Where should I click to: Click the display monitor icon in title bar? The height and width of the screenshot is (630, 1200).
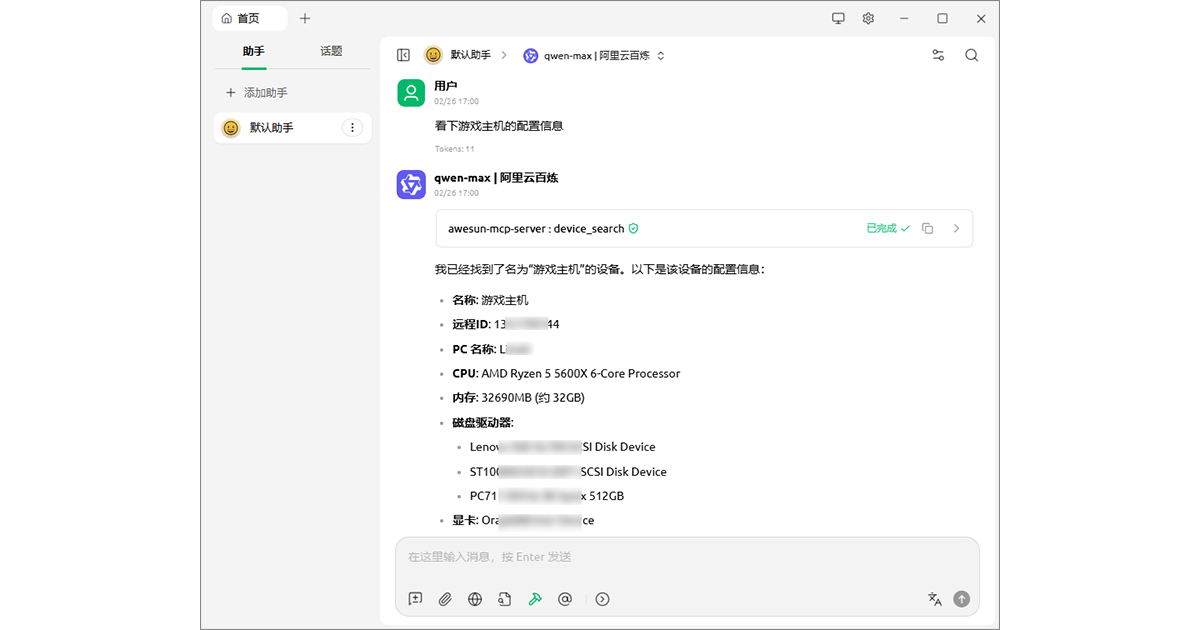(838, 18)
